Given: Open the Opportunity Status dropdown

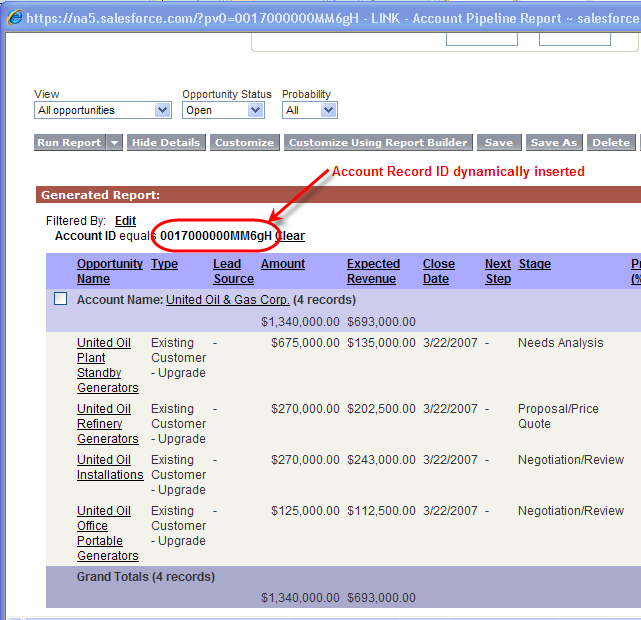Looking at the screenshot, I should pyautogui.click(x=223, y=110).
